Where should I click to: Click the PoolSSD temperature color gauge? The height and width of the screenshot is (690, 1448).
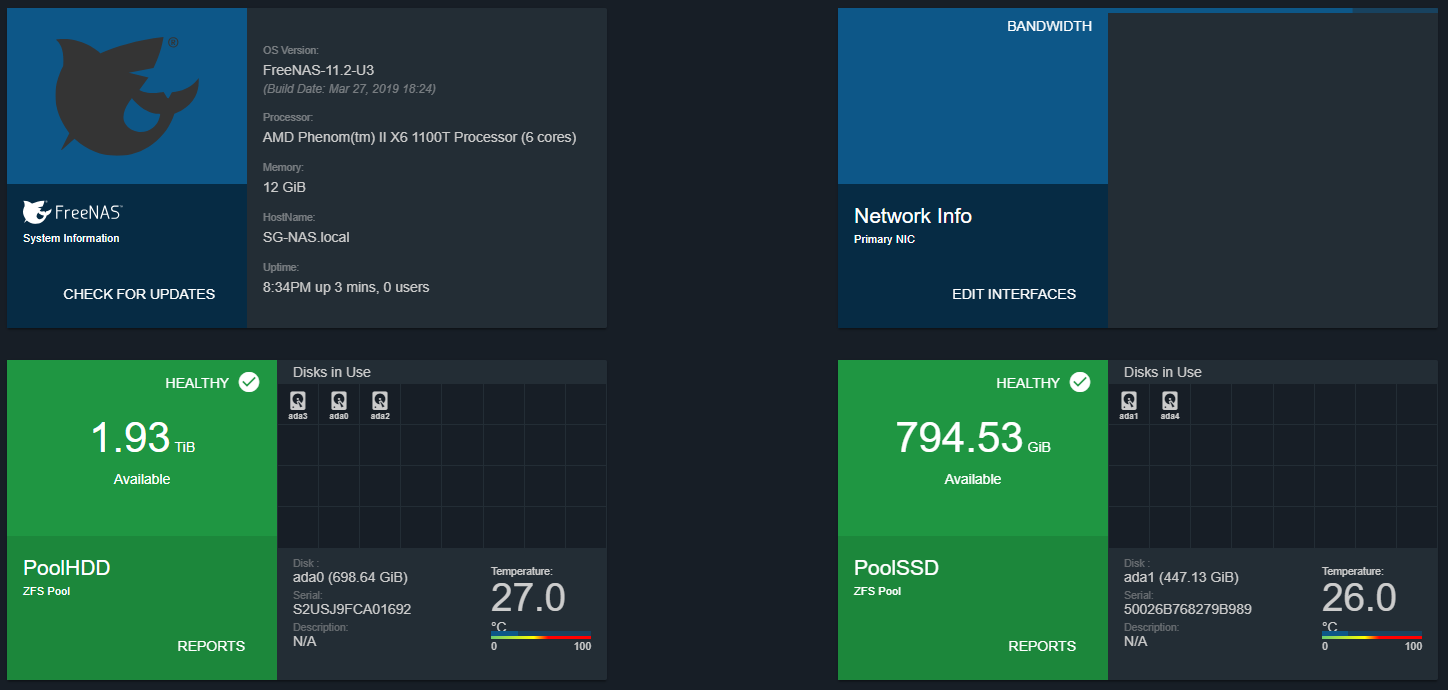[x=1372, y=636]
